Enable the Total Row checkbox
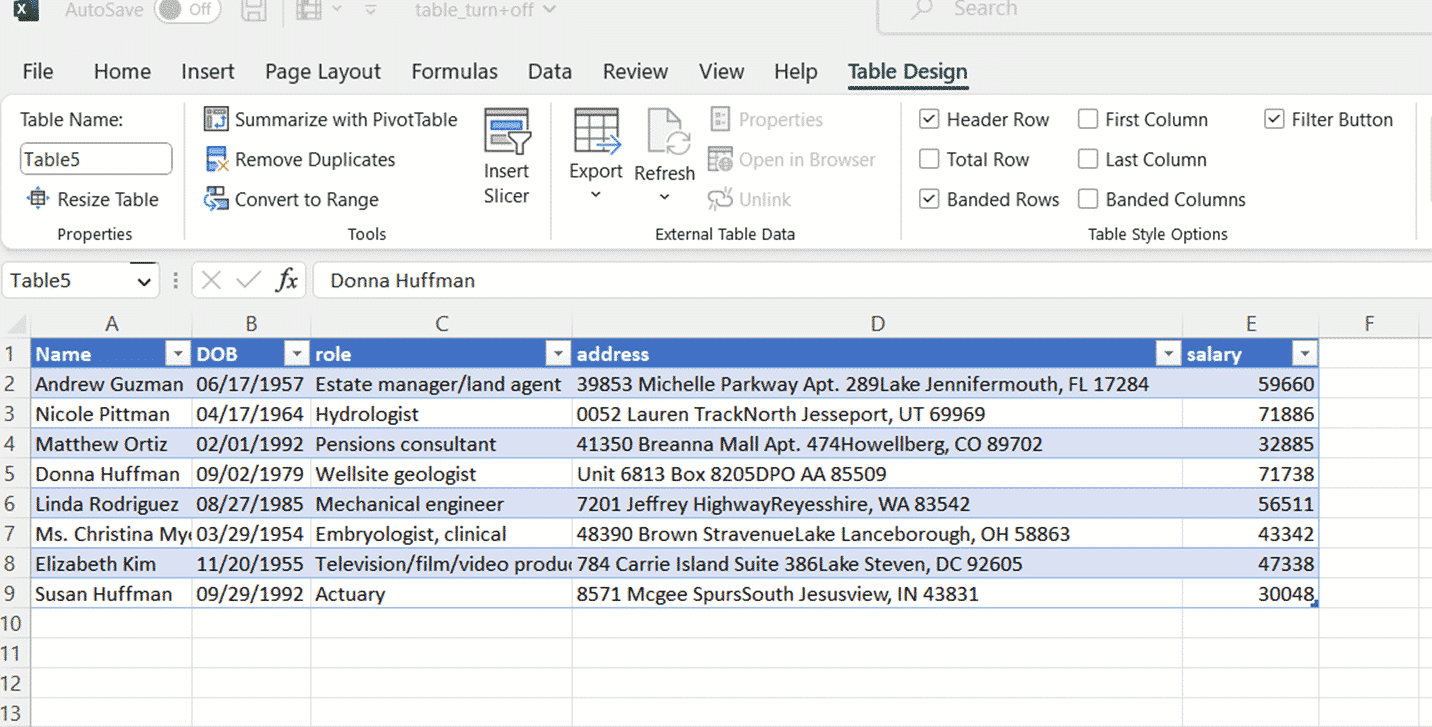The image size is (1432, 727). coord(929,160)
